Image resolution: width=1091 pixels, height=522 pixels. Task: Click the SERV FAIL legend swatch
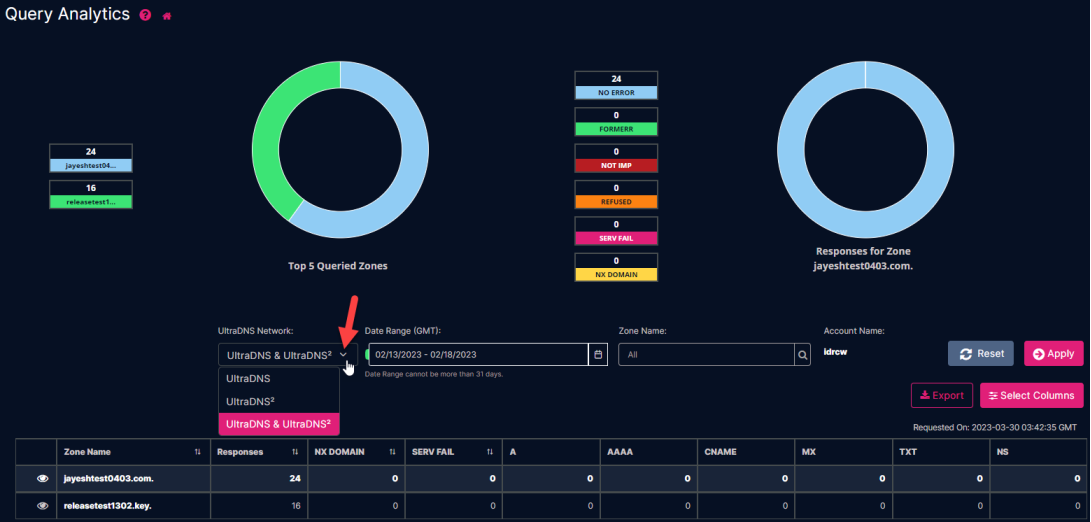616,238
